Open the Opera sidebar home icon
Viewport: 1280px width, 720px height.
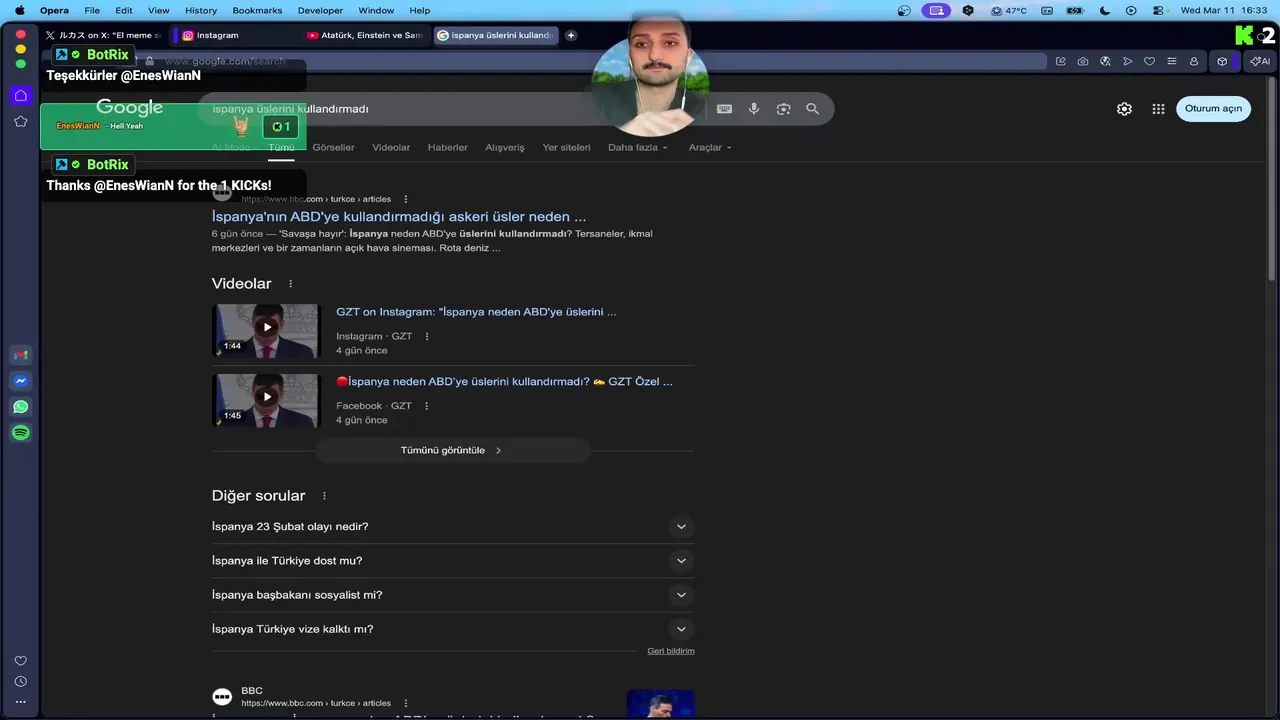click(20, 95)
